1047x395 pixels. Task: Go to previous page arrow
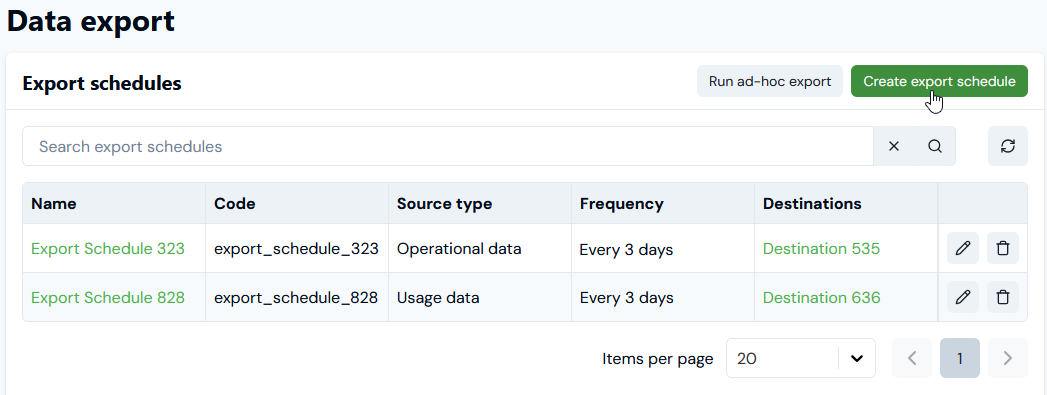[x=911, y=358]
